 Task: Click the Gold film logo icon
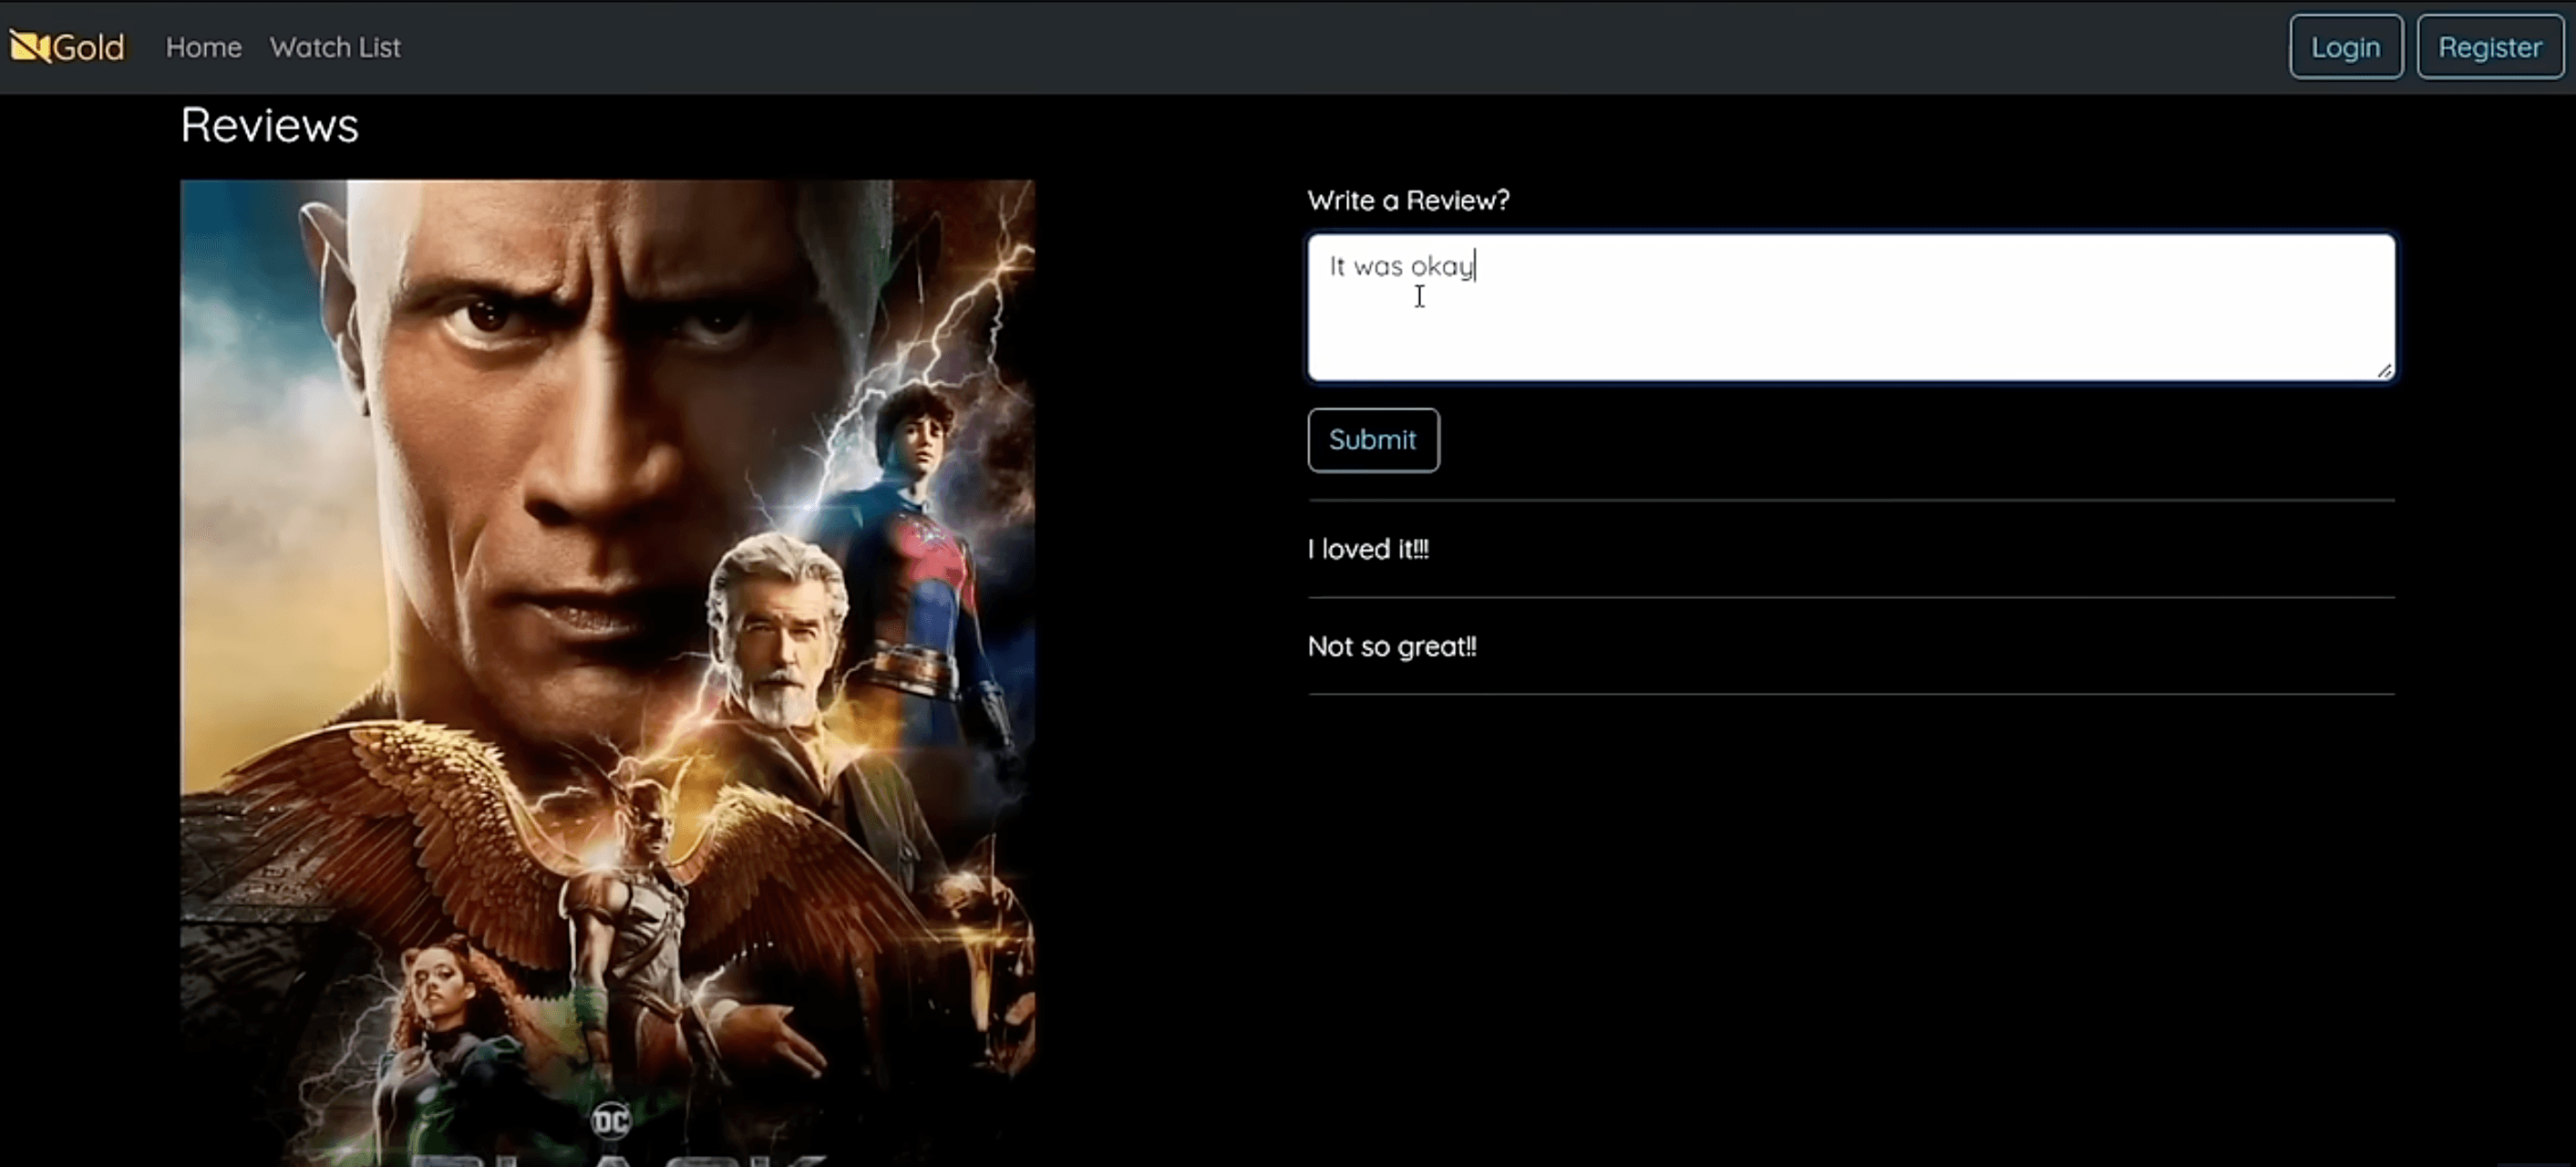(30, 46)
